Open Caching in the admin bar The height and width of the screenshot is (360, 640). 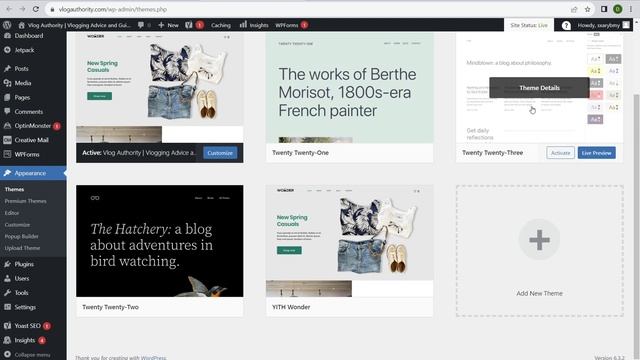click(221, 25)
